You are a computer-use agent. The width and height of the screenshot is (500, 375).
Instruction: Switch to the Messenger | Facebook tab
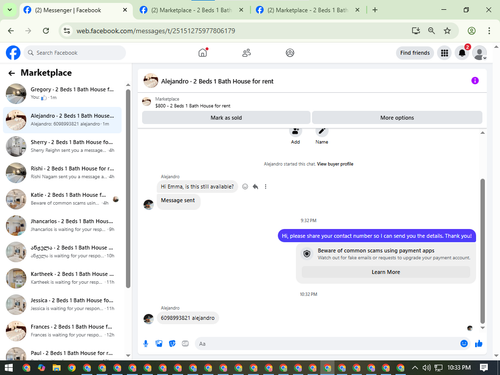(76, 10)
